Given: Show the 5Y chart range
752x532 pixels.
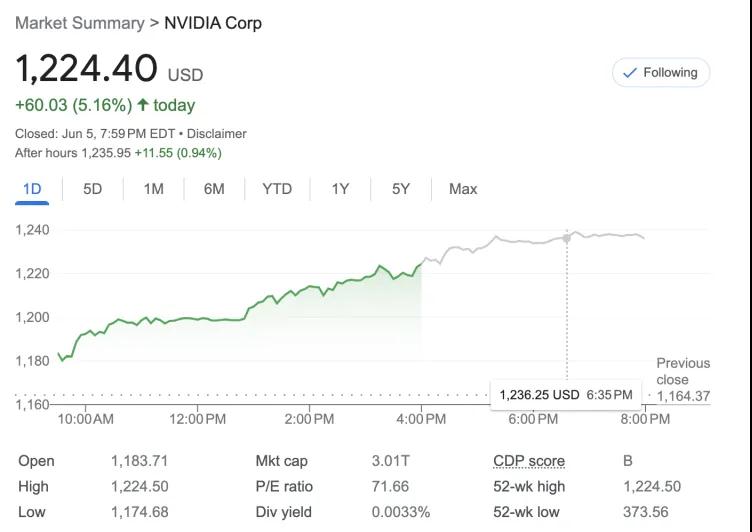Looking at the screenshot, I should click(x=401, y=189).
